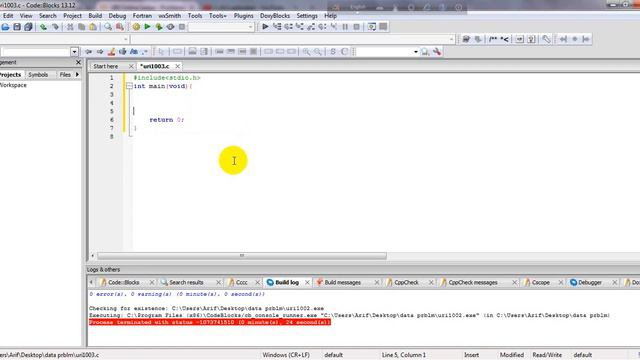Image resolution: width=640 pixels, height=360 pixels.
Task: Click the Build and run icon
Action: (159, 27)
